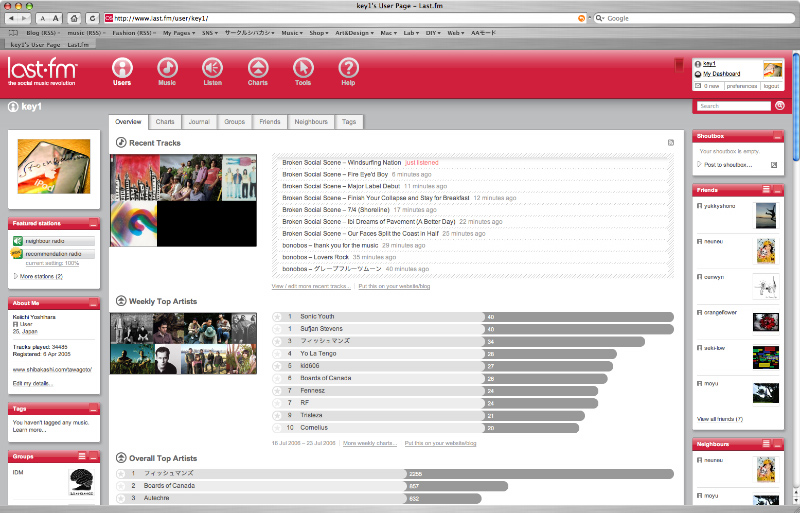This screenshot has width=800, height=513.
Task: Click star icon beside Cornelius
Action: pyautogui.click(x=277, y=428)
